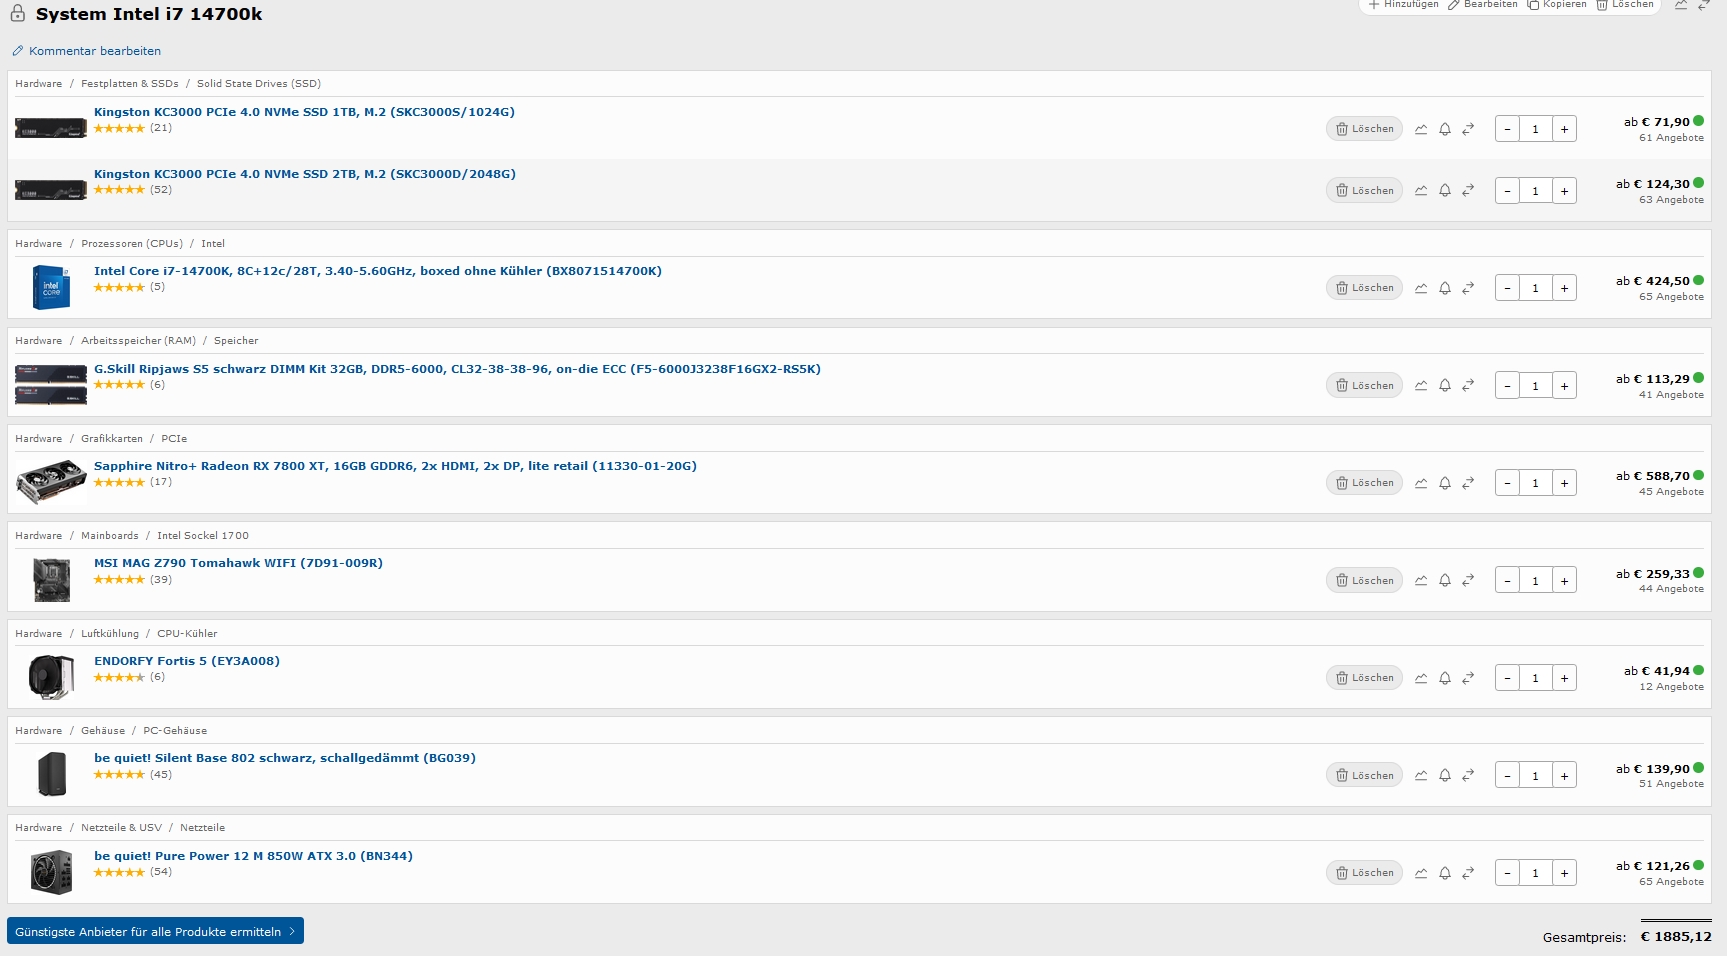Open 'Arbeitsspeicher (RAM)' breadcrumb category
Viewport: 1727px width, 956px height.
pos(138,341)
